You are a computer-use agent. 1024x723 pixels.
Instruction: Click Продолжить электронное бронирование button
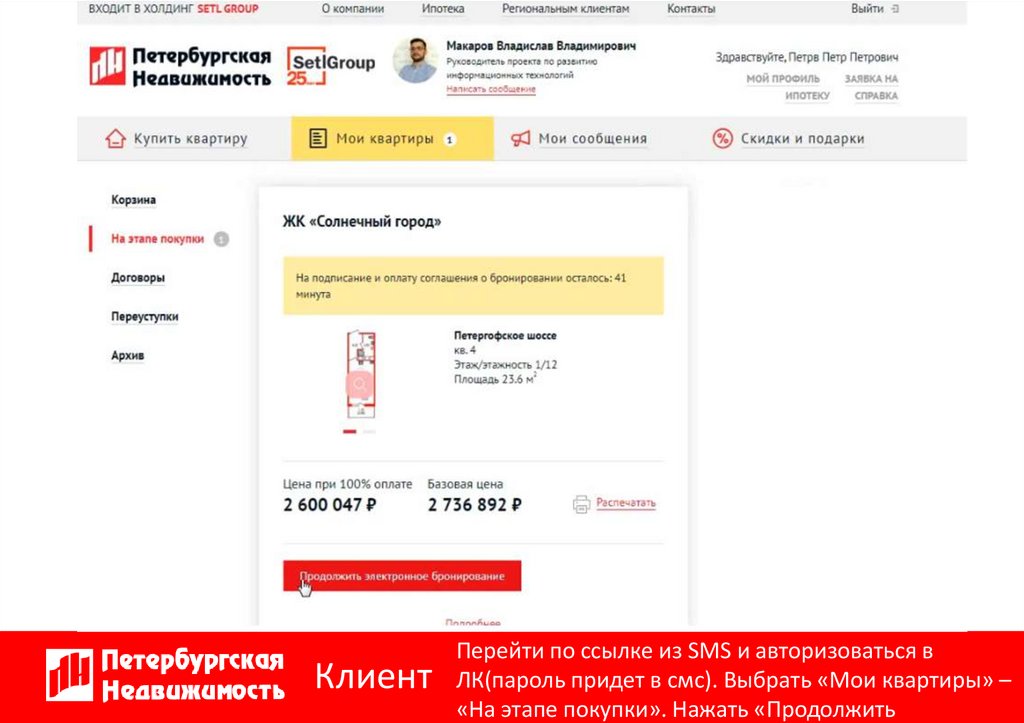402,576
